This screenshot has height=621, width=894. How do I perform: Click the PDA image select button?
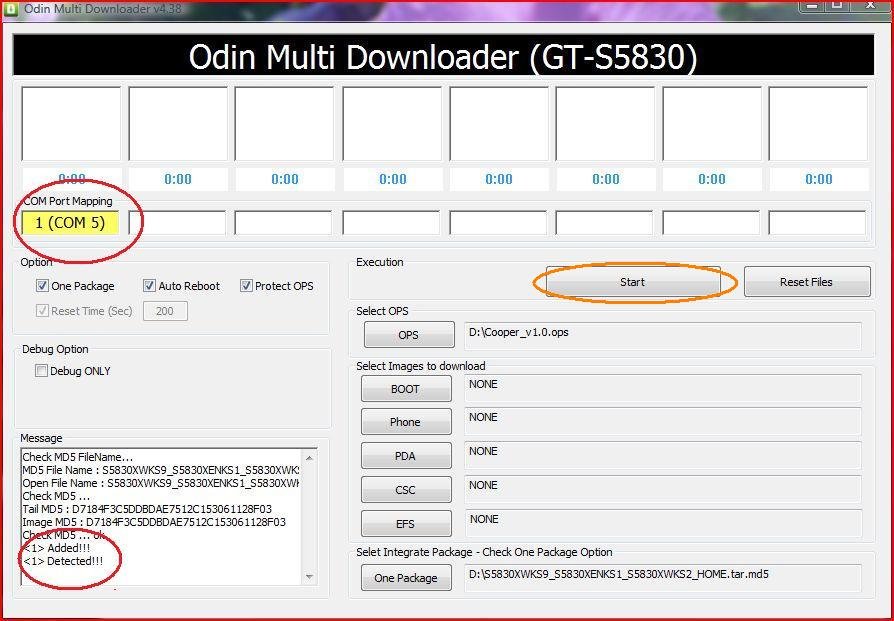tap(405, 456)
